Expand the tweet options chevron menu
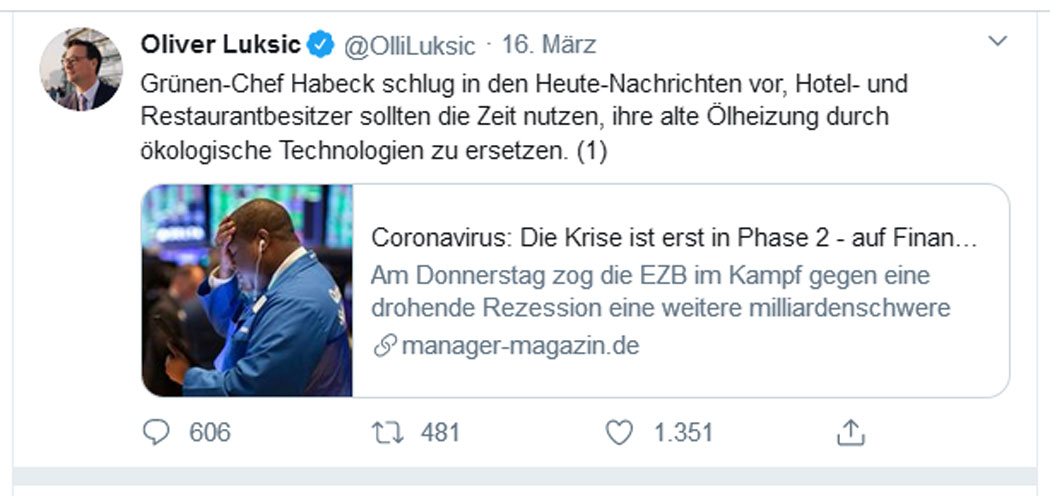The image size is (1050, 496). point(998,42)
